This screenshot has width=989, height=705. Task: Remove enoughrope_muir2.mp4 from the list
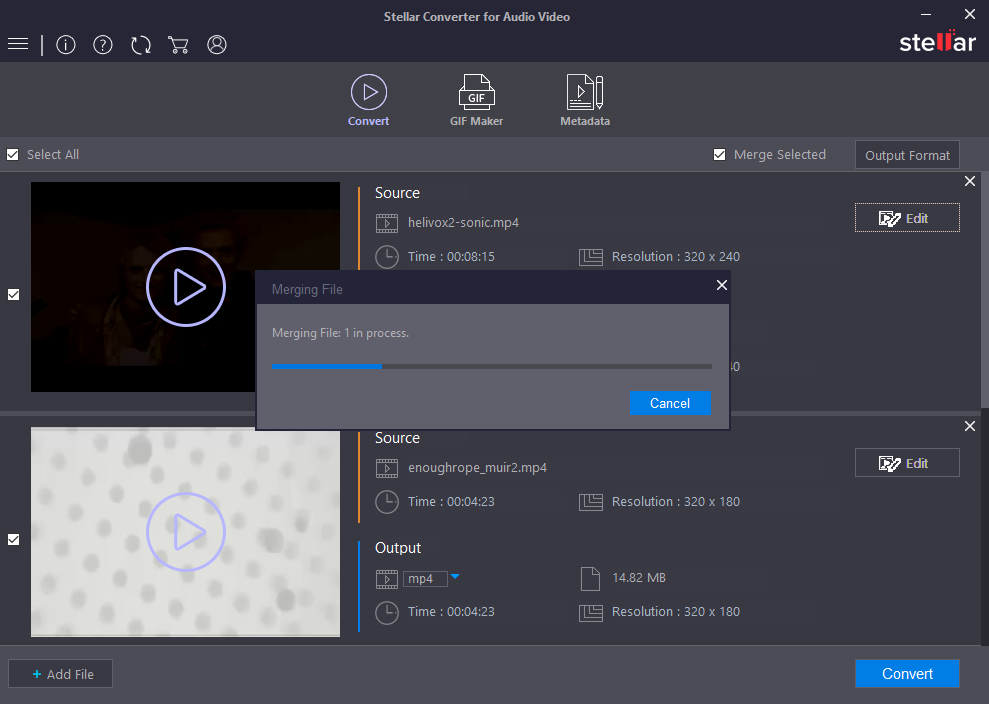click(970, 426)
